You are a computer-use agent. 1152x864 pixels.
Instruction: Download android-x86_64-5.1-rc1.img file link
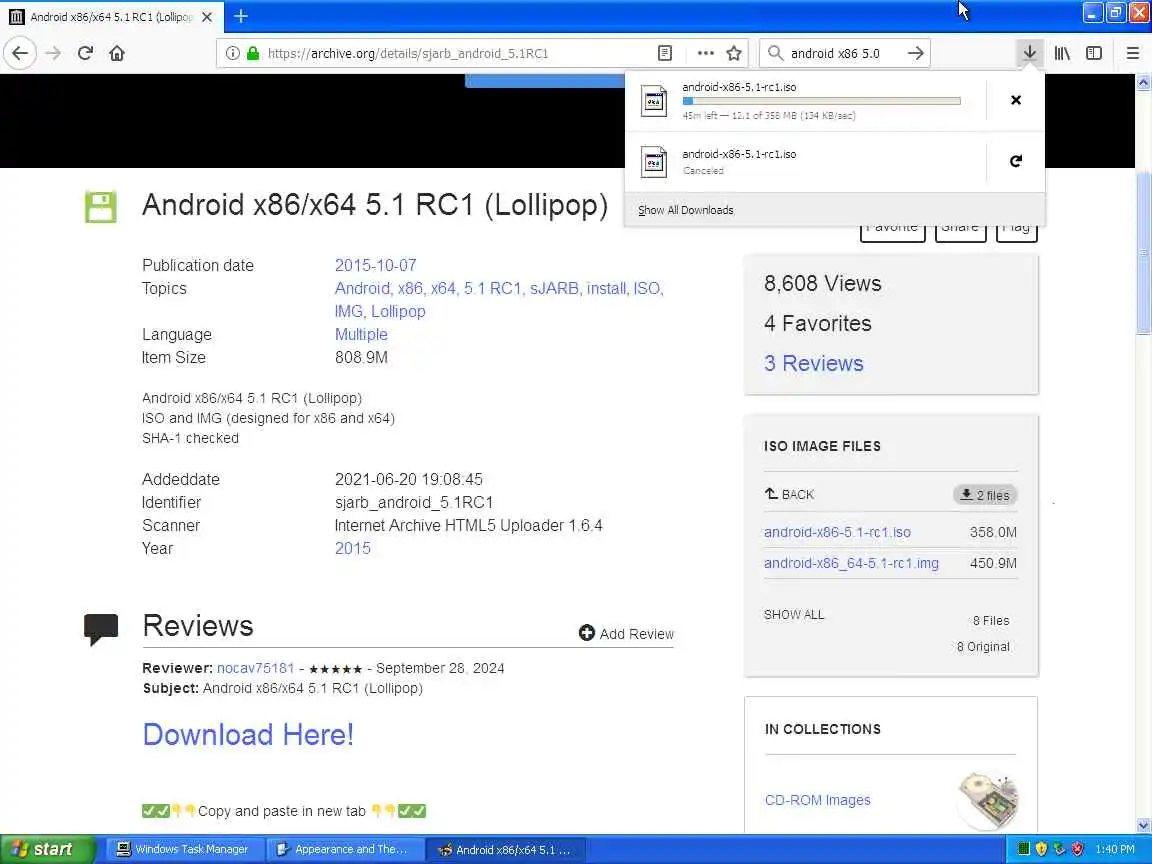pos(851,564)
